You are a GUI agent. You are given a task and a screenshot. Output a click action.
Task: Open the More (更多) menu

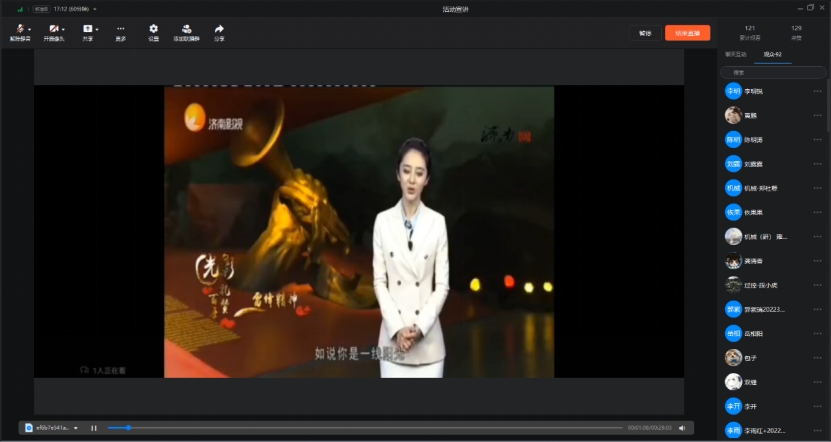(120, 29)
